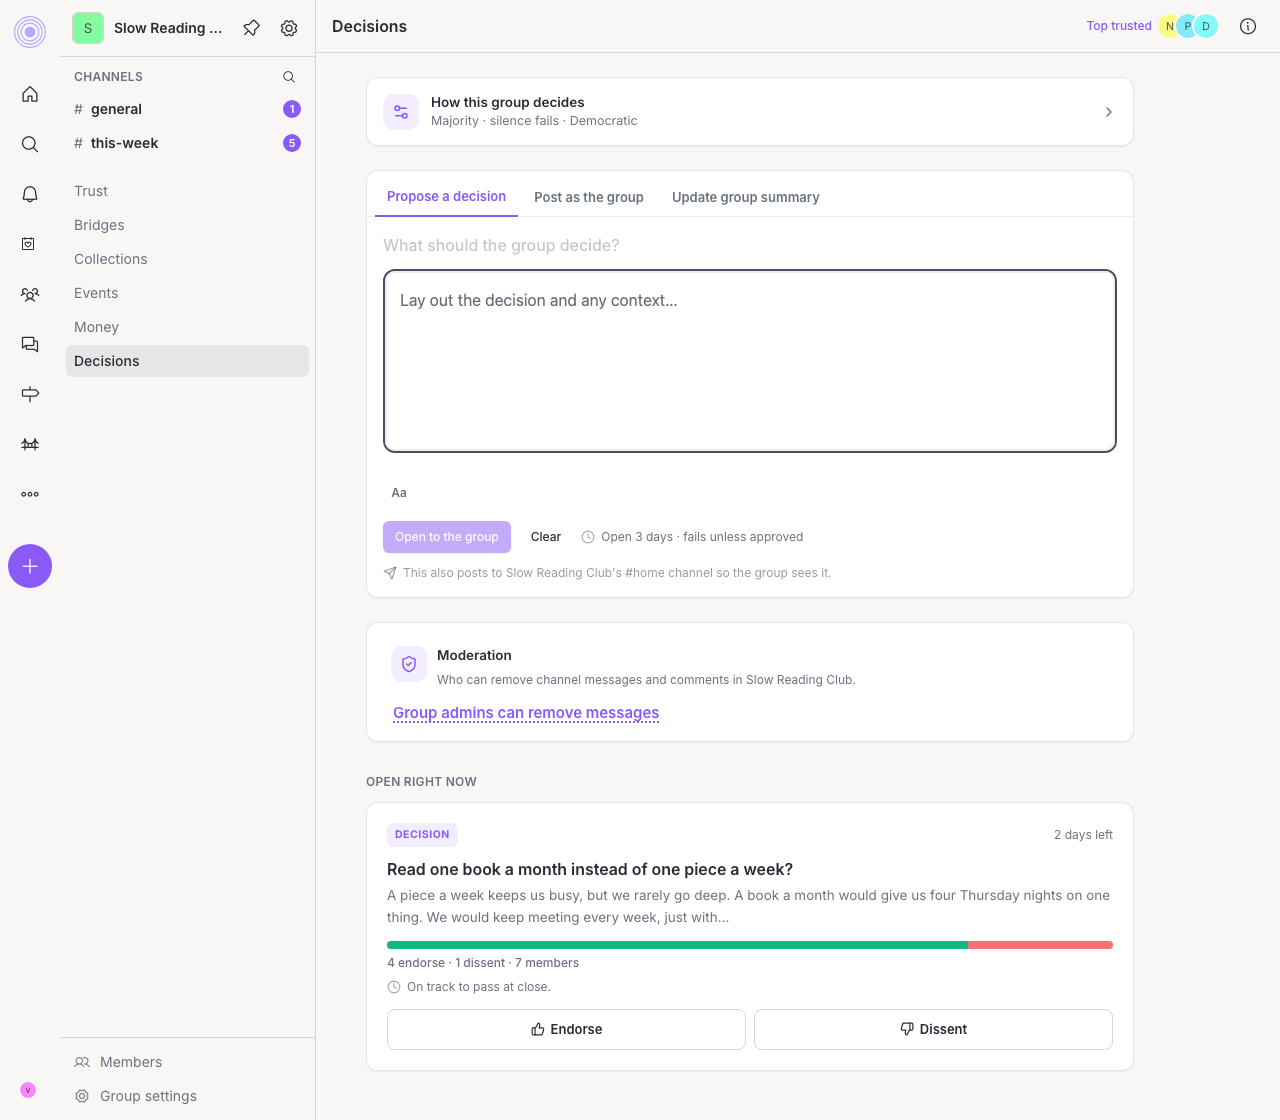1280x1120 pixels.
Task: Select Decisions in the sidebar
Action: (187, 361)
